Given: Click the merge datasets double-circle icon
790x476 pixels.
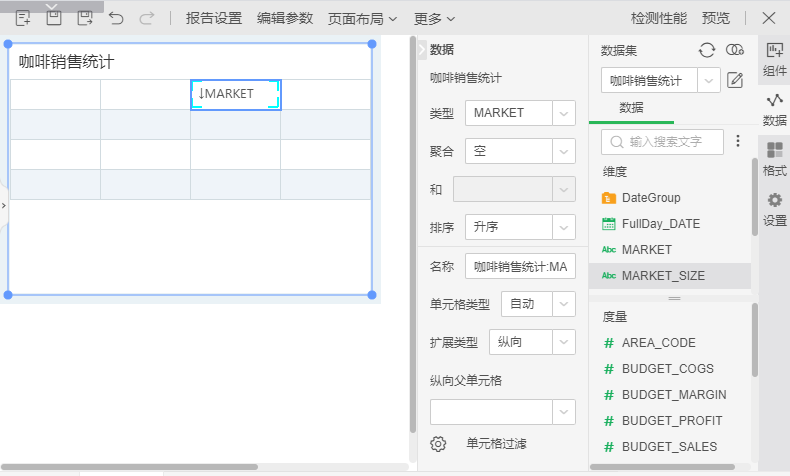Looking at the screenshot, I should pos(735,50).
